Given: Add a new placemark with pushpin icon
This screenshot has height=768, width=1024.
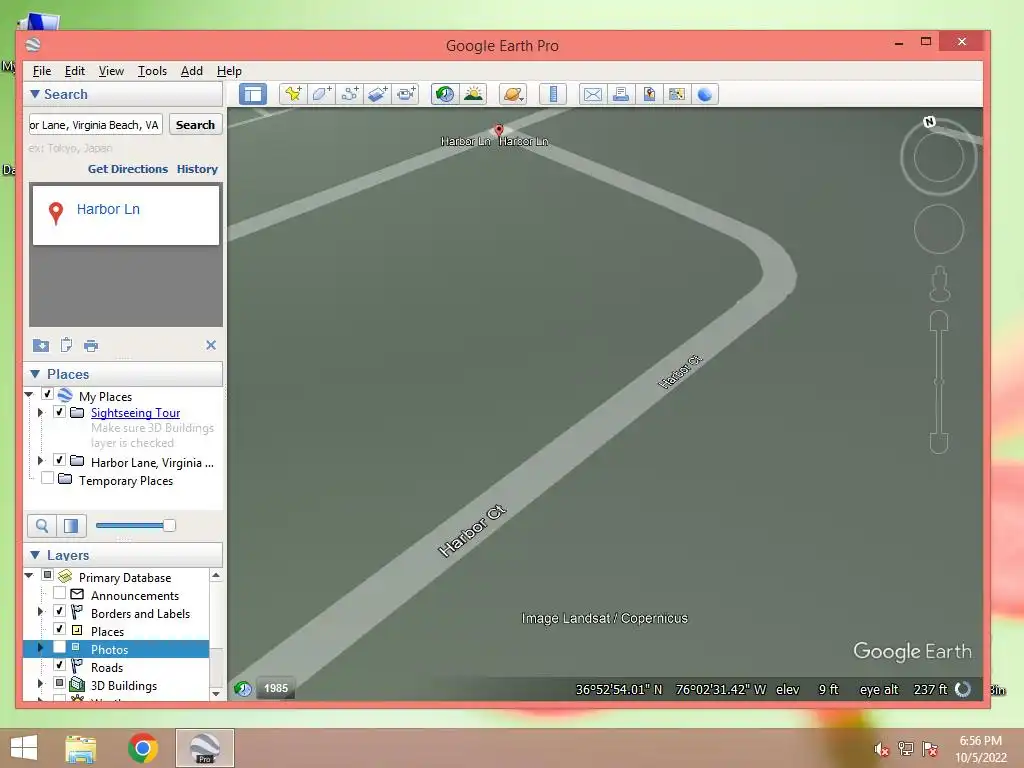Looking at the screenshot, I should click(x=293, y=94).
